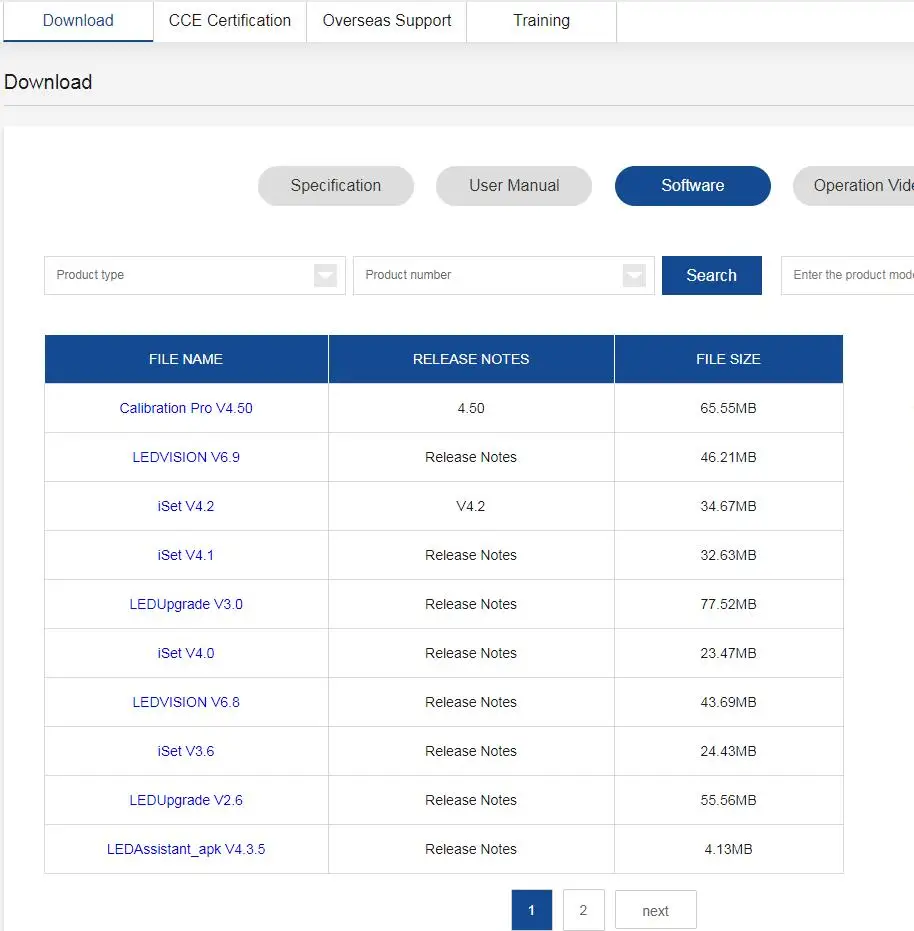Open Release Notes for LEDAssistant_apk V4.3.5
This screenshot has height=931, width=914.
click(471, 849)
